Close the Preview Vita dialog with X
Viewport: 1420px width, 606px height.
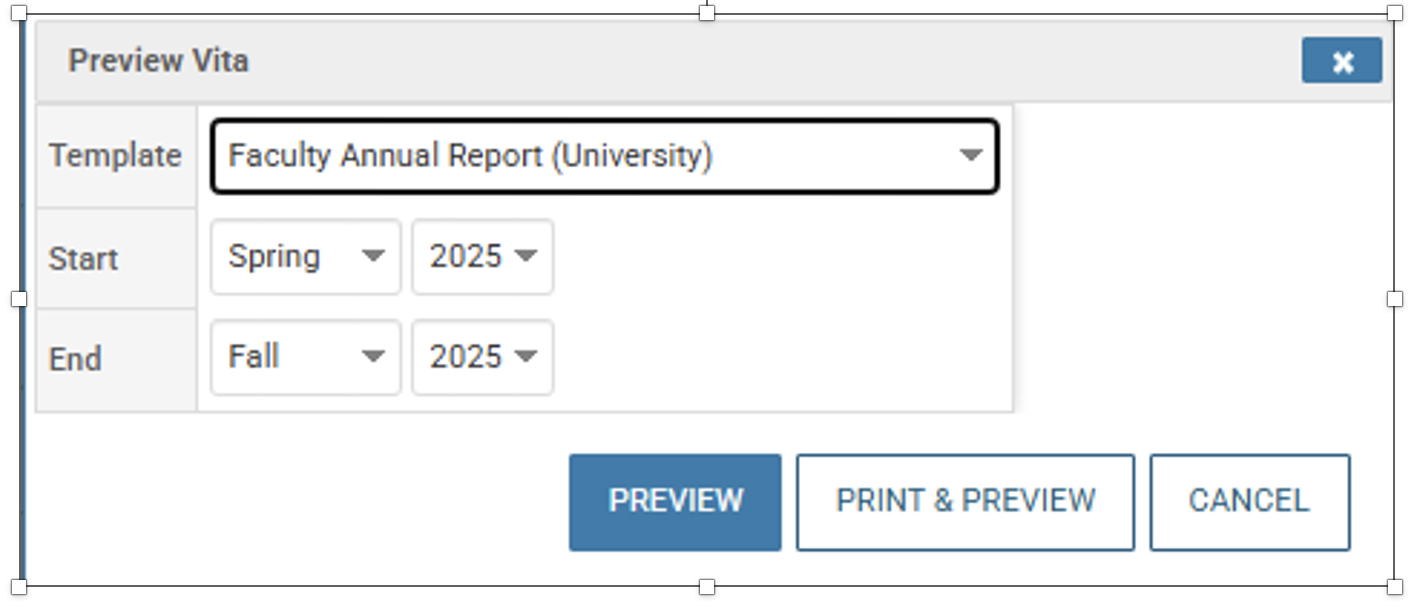click(1341, 61)
